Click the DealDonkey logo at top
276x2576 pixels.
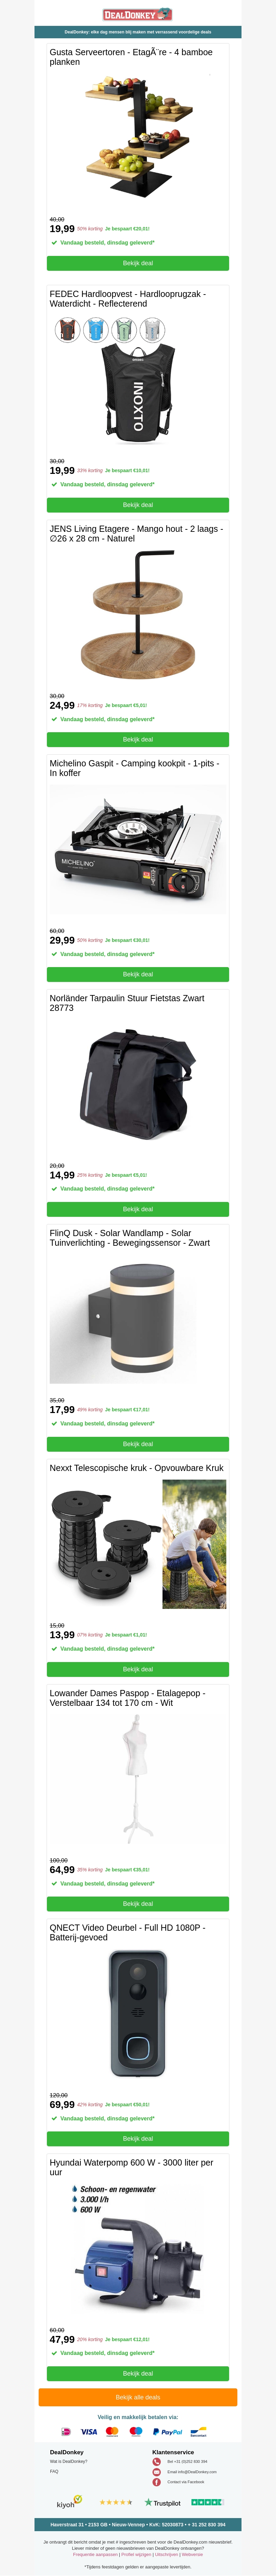point(138,14)
